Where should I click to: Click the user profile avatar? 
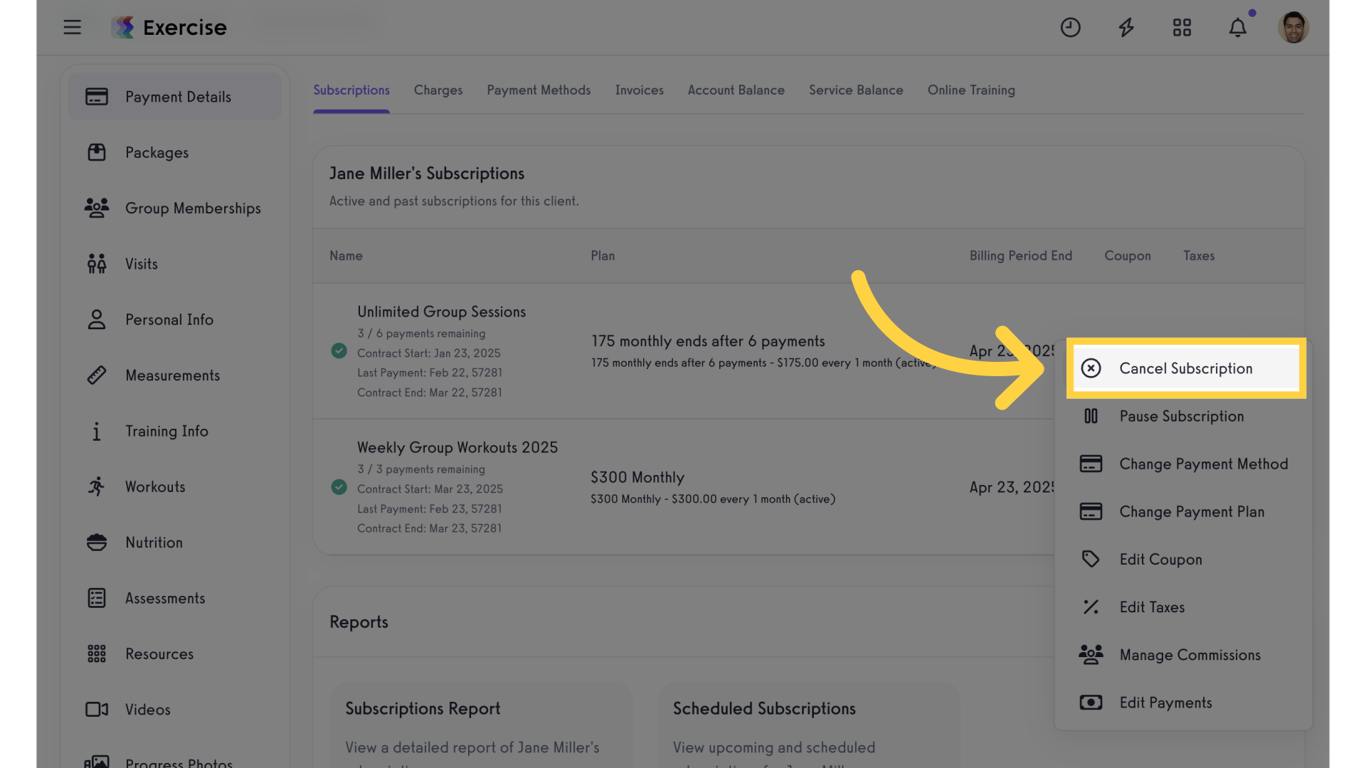pyautogui.click(x=1293, y=27)
